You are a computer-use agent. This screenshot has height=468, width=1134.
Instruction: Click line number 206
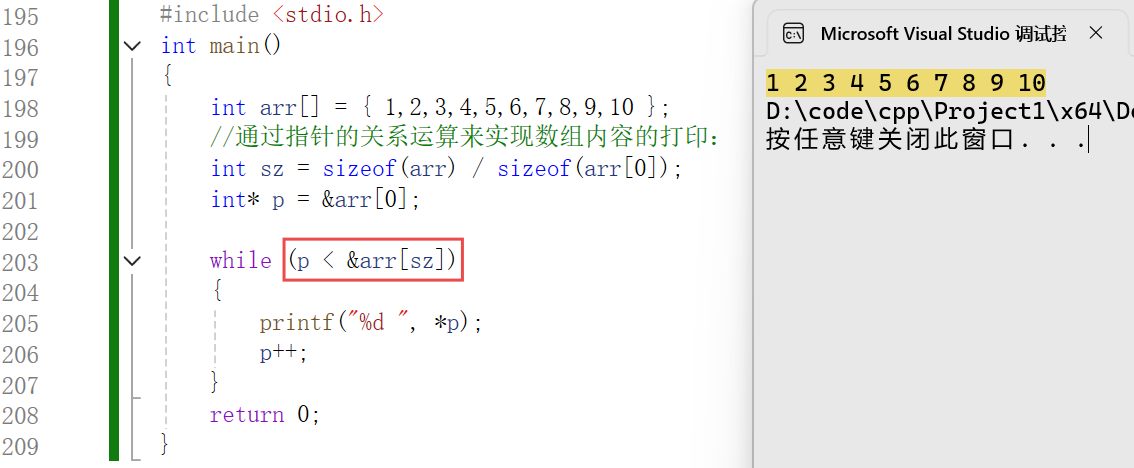20,354
